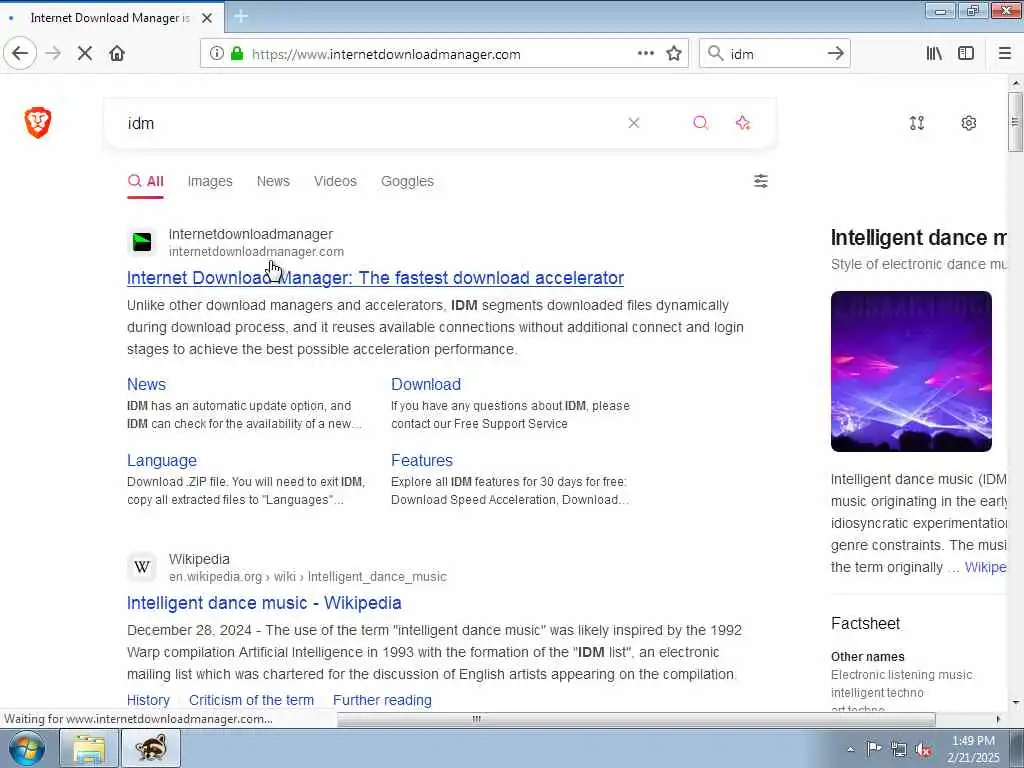Open Brave Search settings gear

tap(968, 123)
